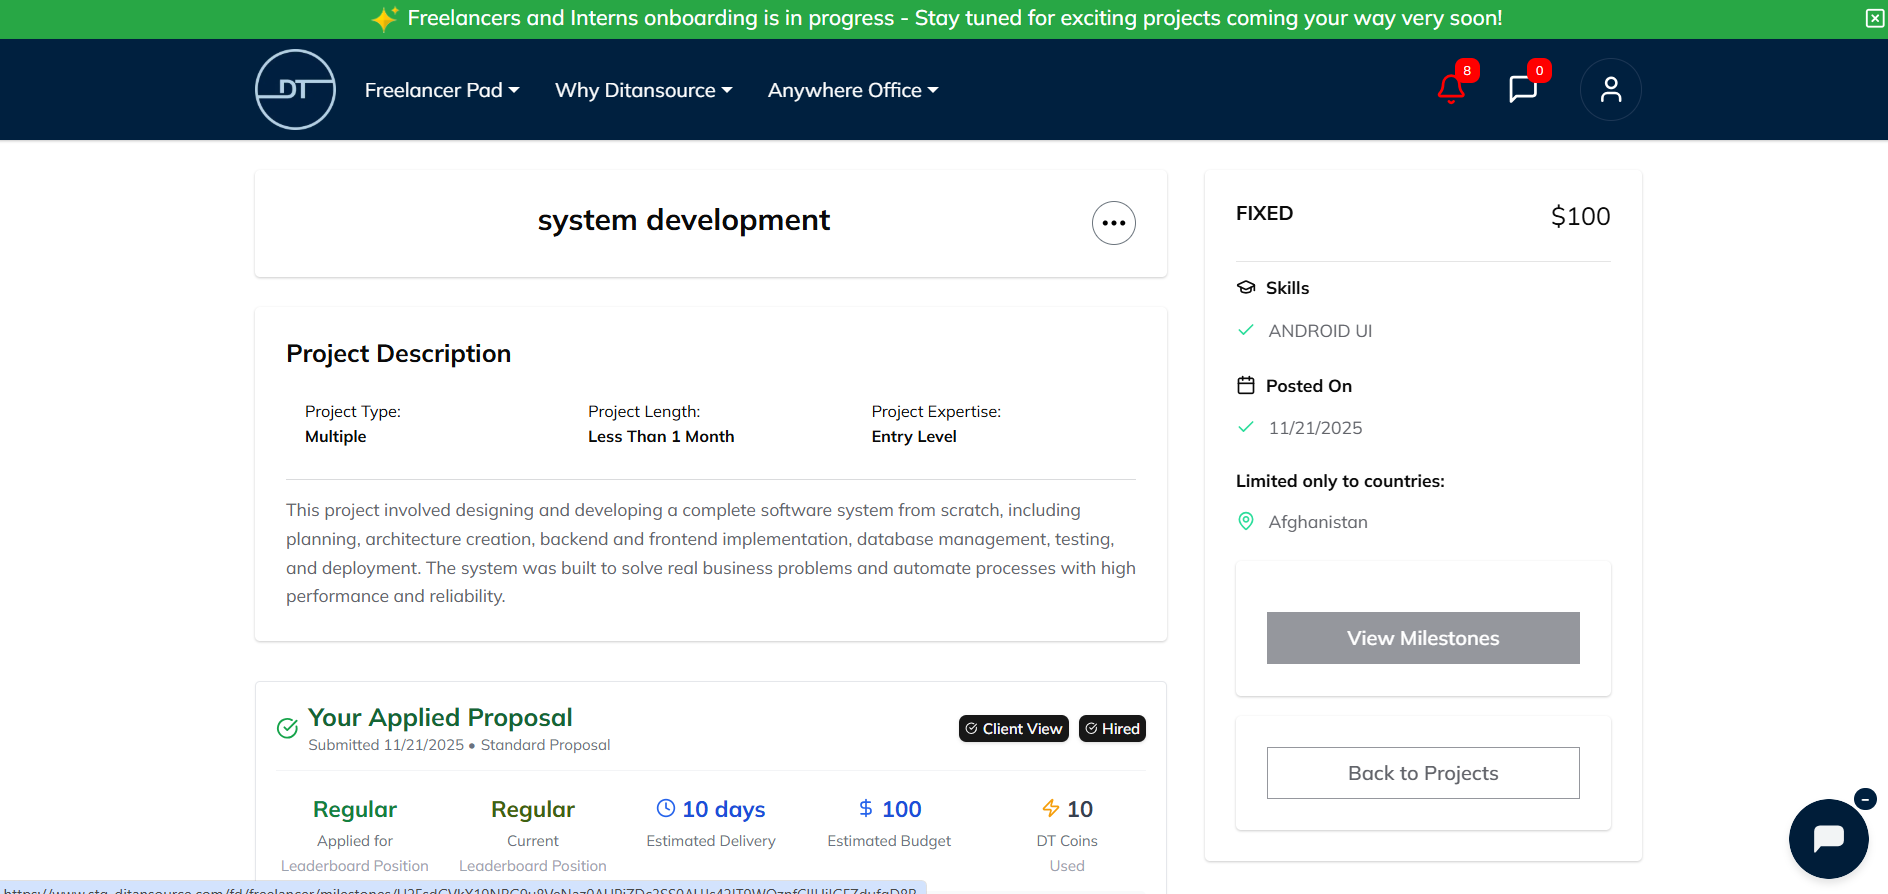Screen dimensions: 1888x894
Task: Open the three-dot project options menu
Action: [1113, 223]
